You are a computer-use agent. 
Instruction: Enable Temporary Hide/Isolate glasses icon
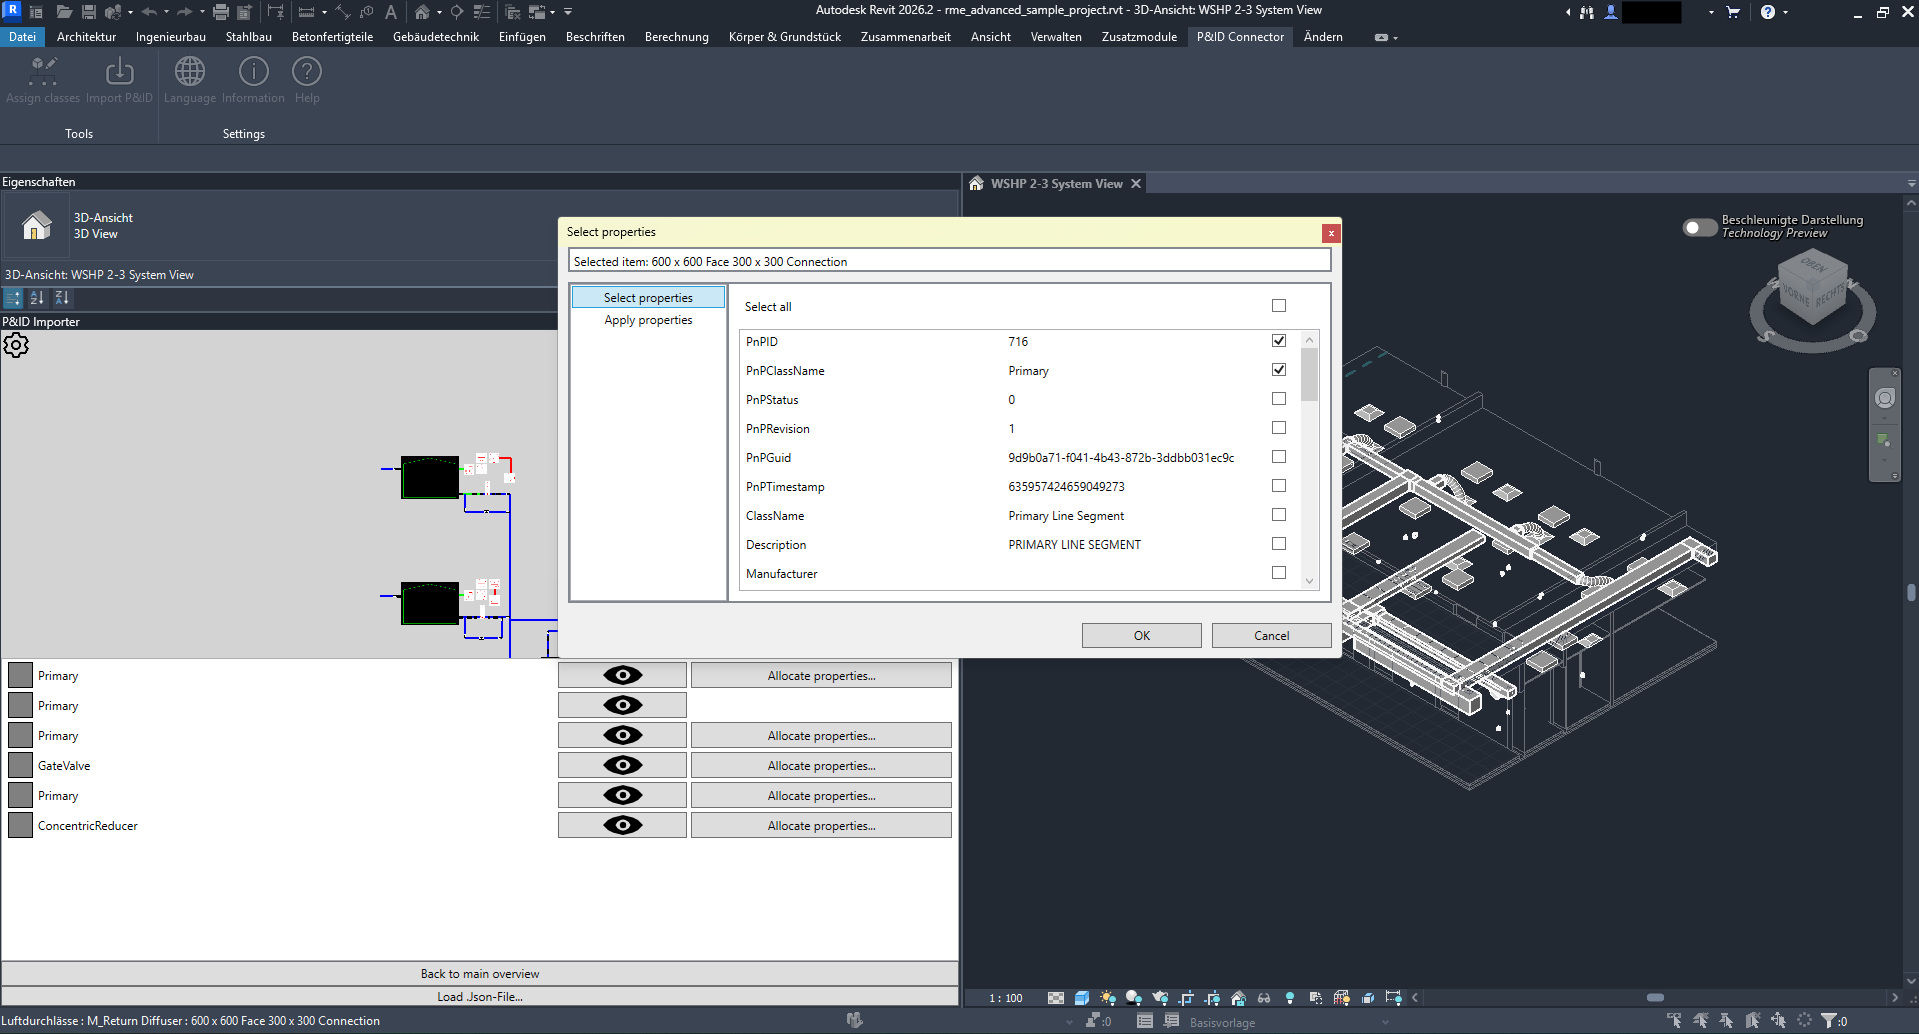pos(1264,997)
